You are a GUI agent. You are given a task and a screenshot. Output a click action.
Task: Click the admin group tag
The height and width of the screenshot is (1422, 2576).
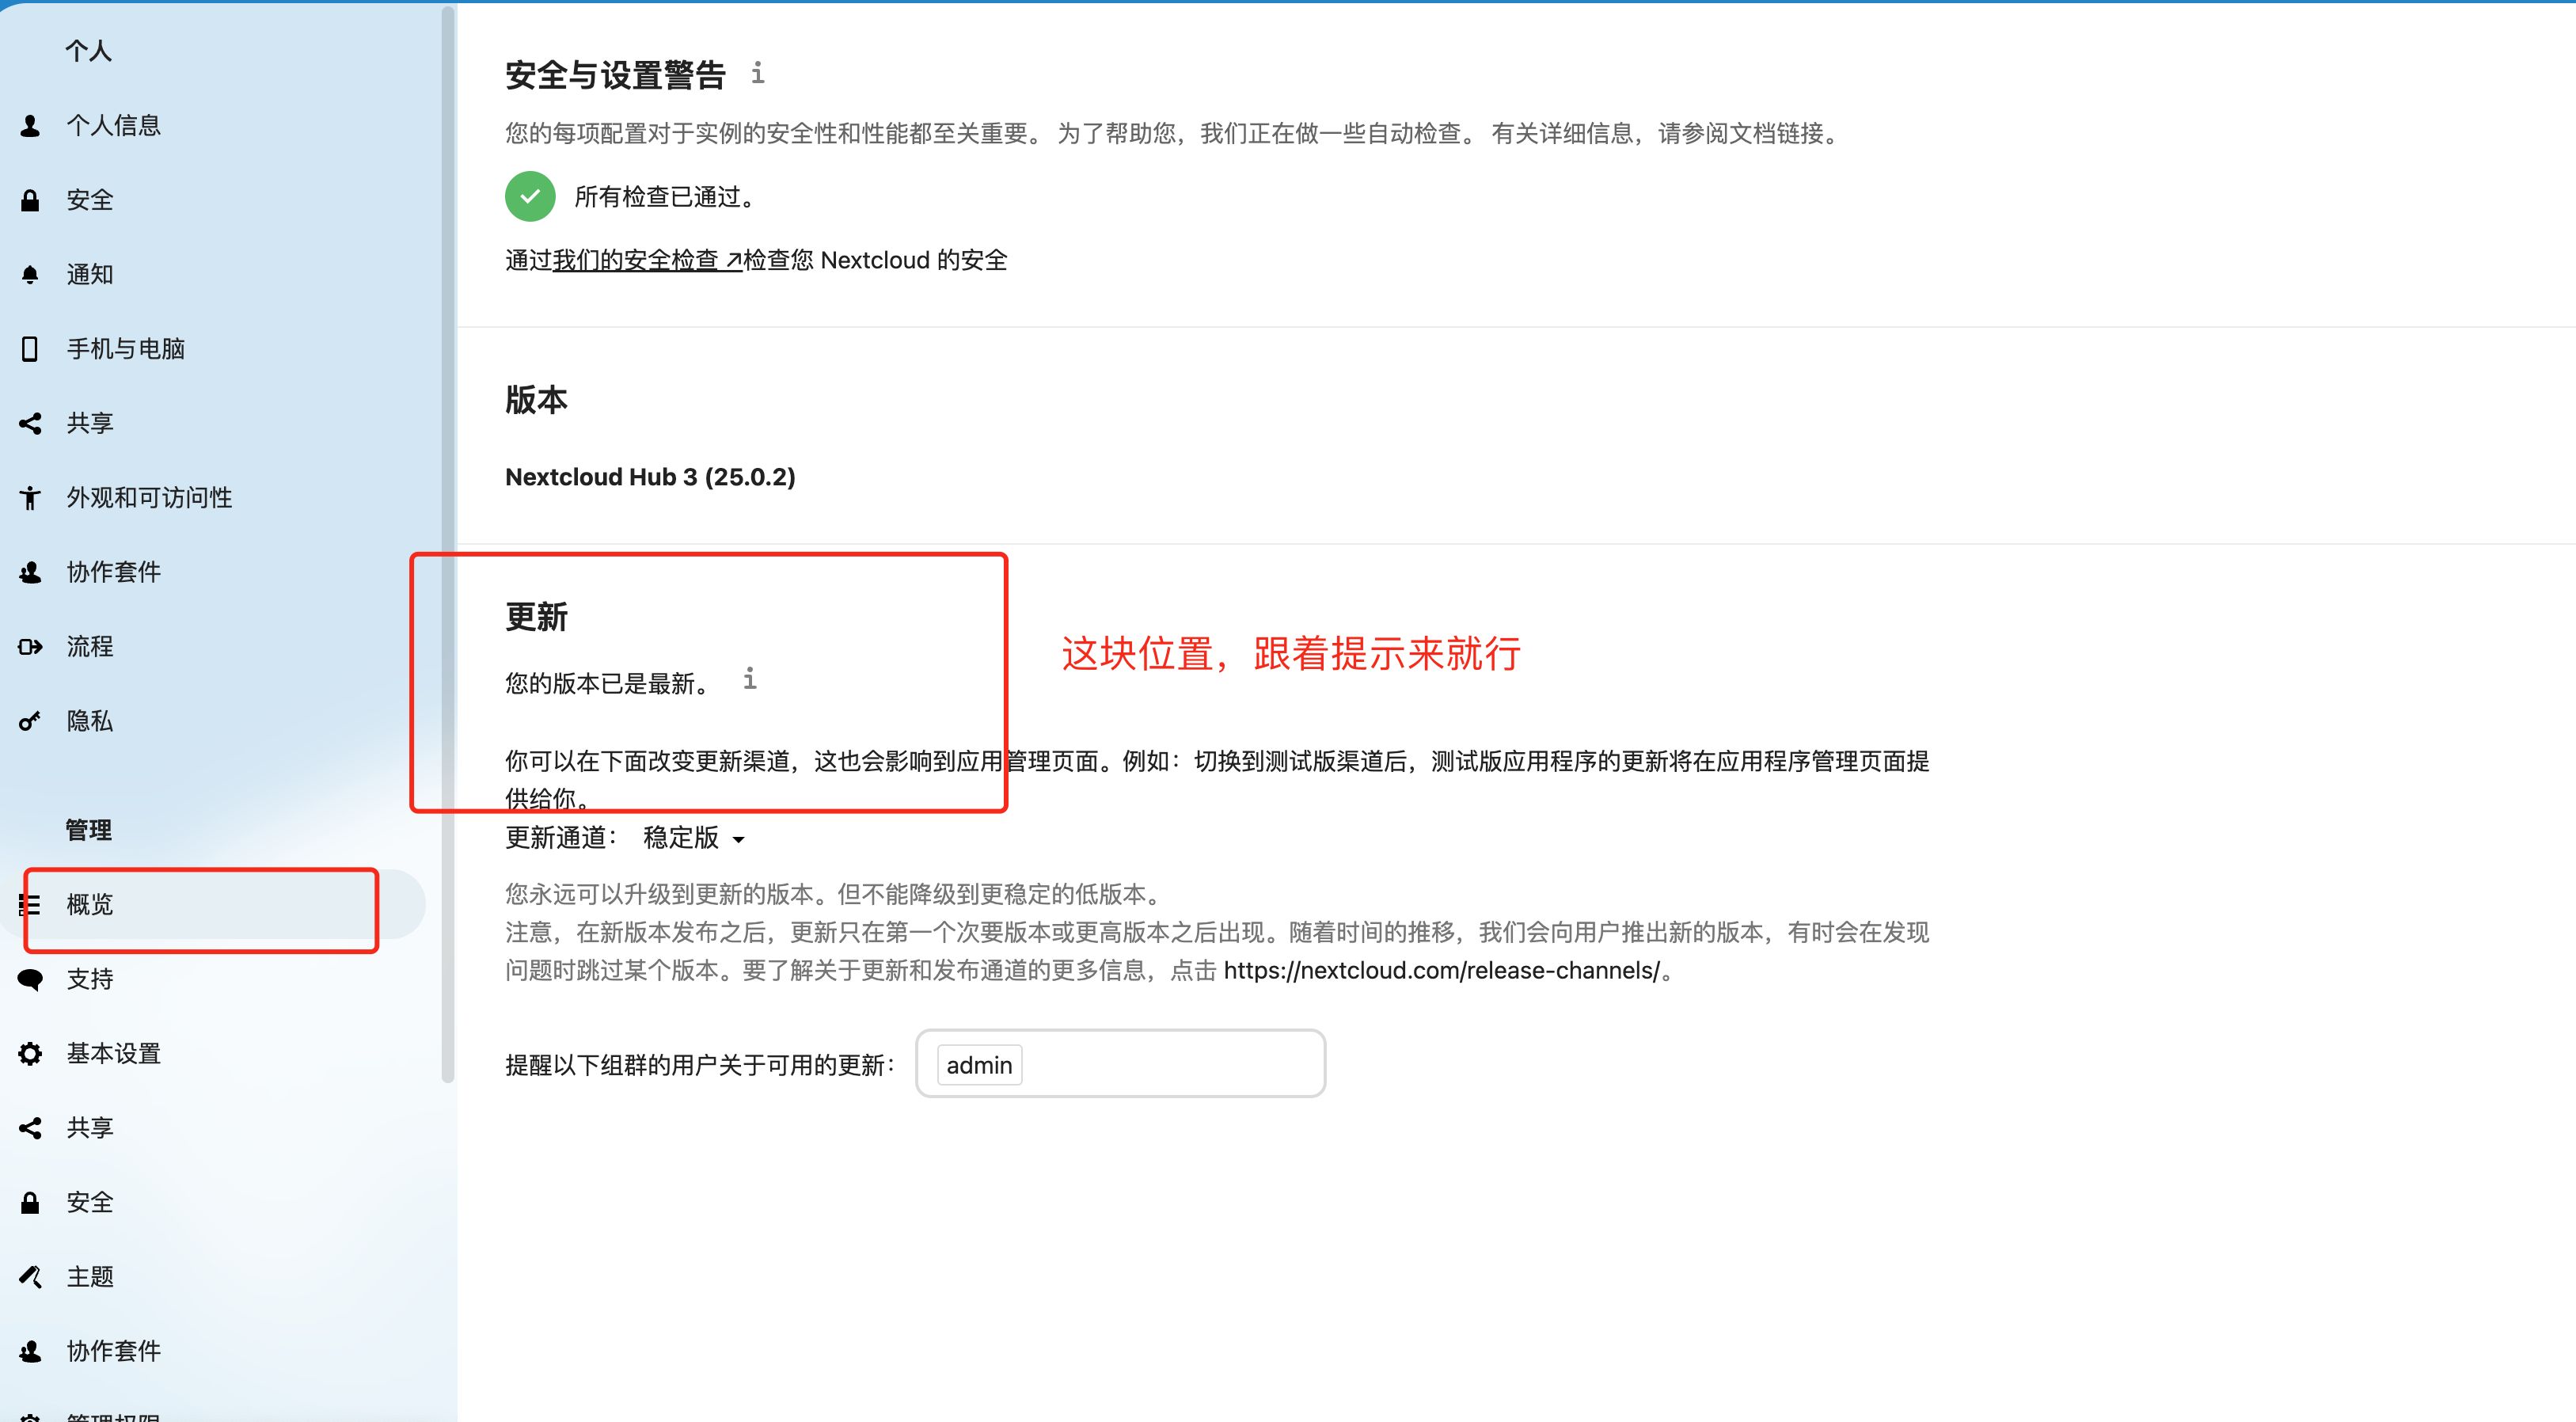[x=979, y=1066]
